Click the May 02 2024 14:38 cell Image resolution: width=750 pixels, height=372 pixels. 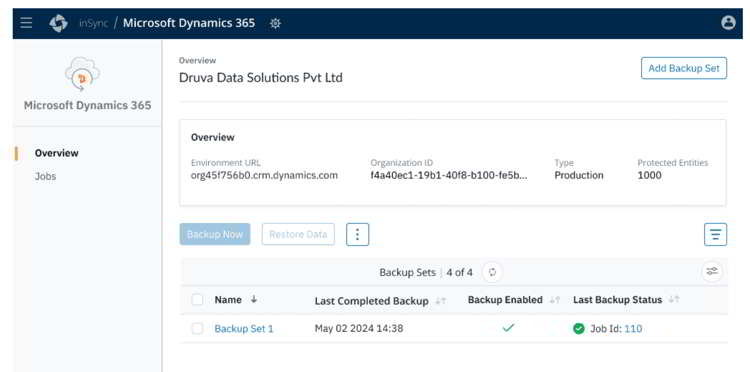(359, 328)
